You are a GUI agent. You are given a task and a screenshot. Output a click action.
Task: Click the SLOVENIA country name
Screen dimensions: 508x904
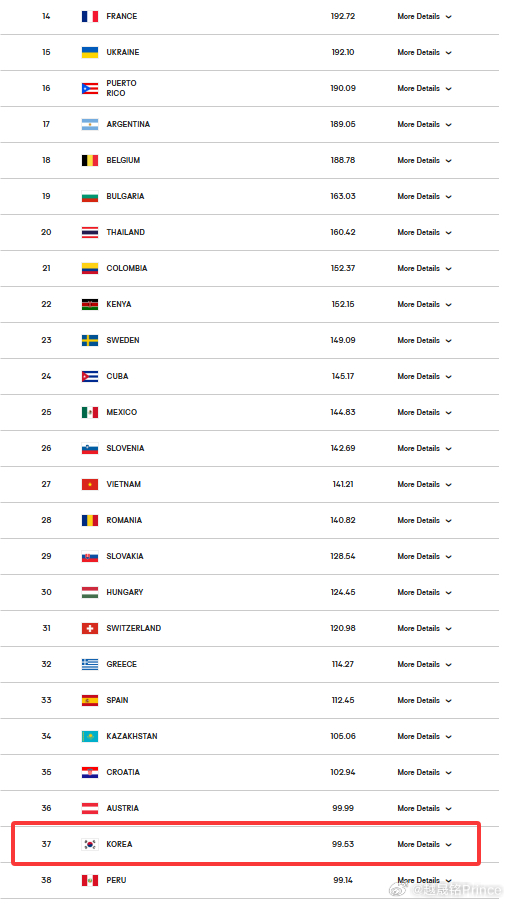pyautogui.click(x=125, y=448)
